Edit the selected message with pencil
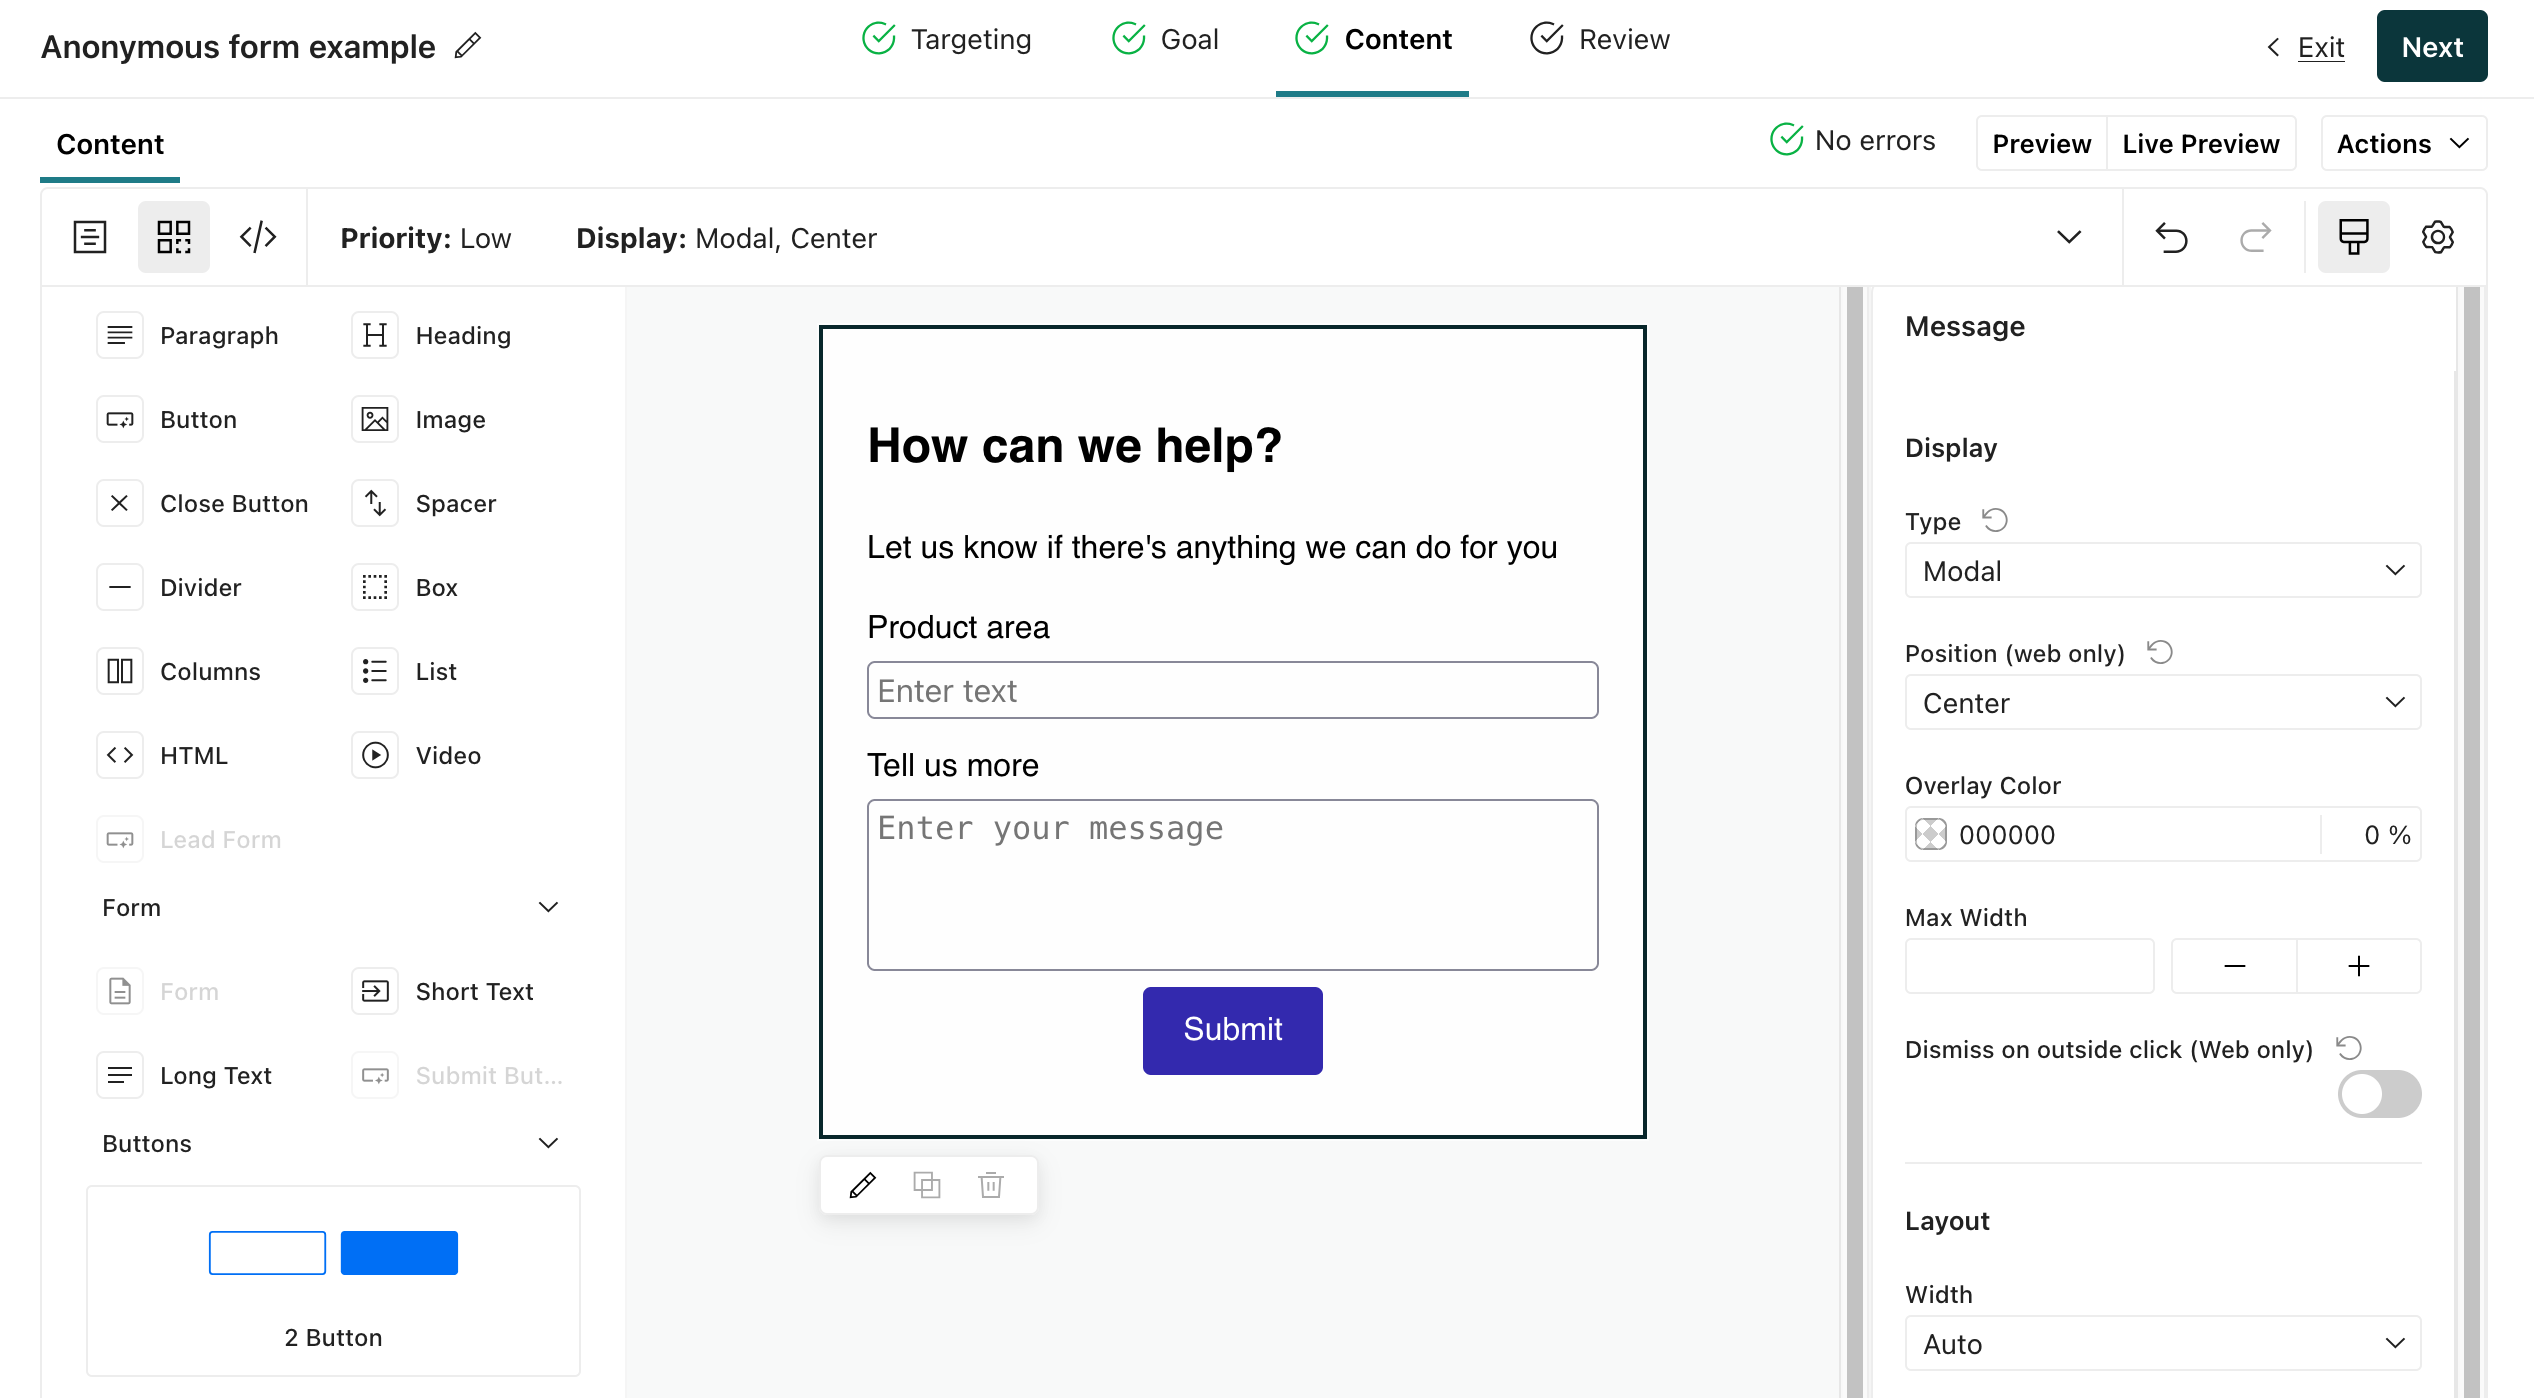Screen dimensions: 2534x1398 tap(862, 1185)
